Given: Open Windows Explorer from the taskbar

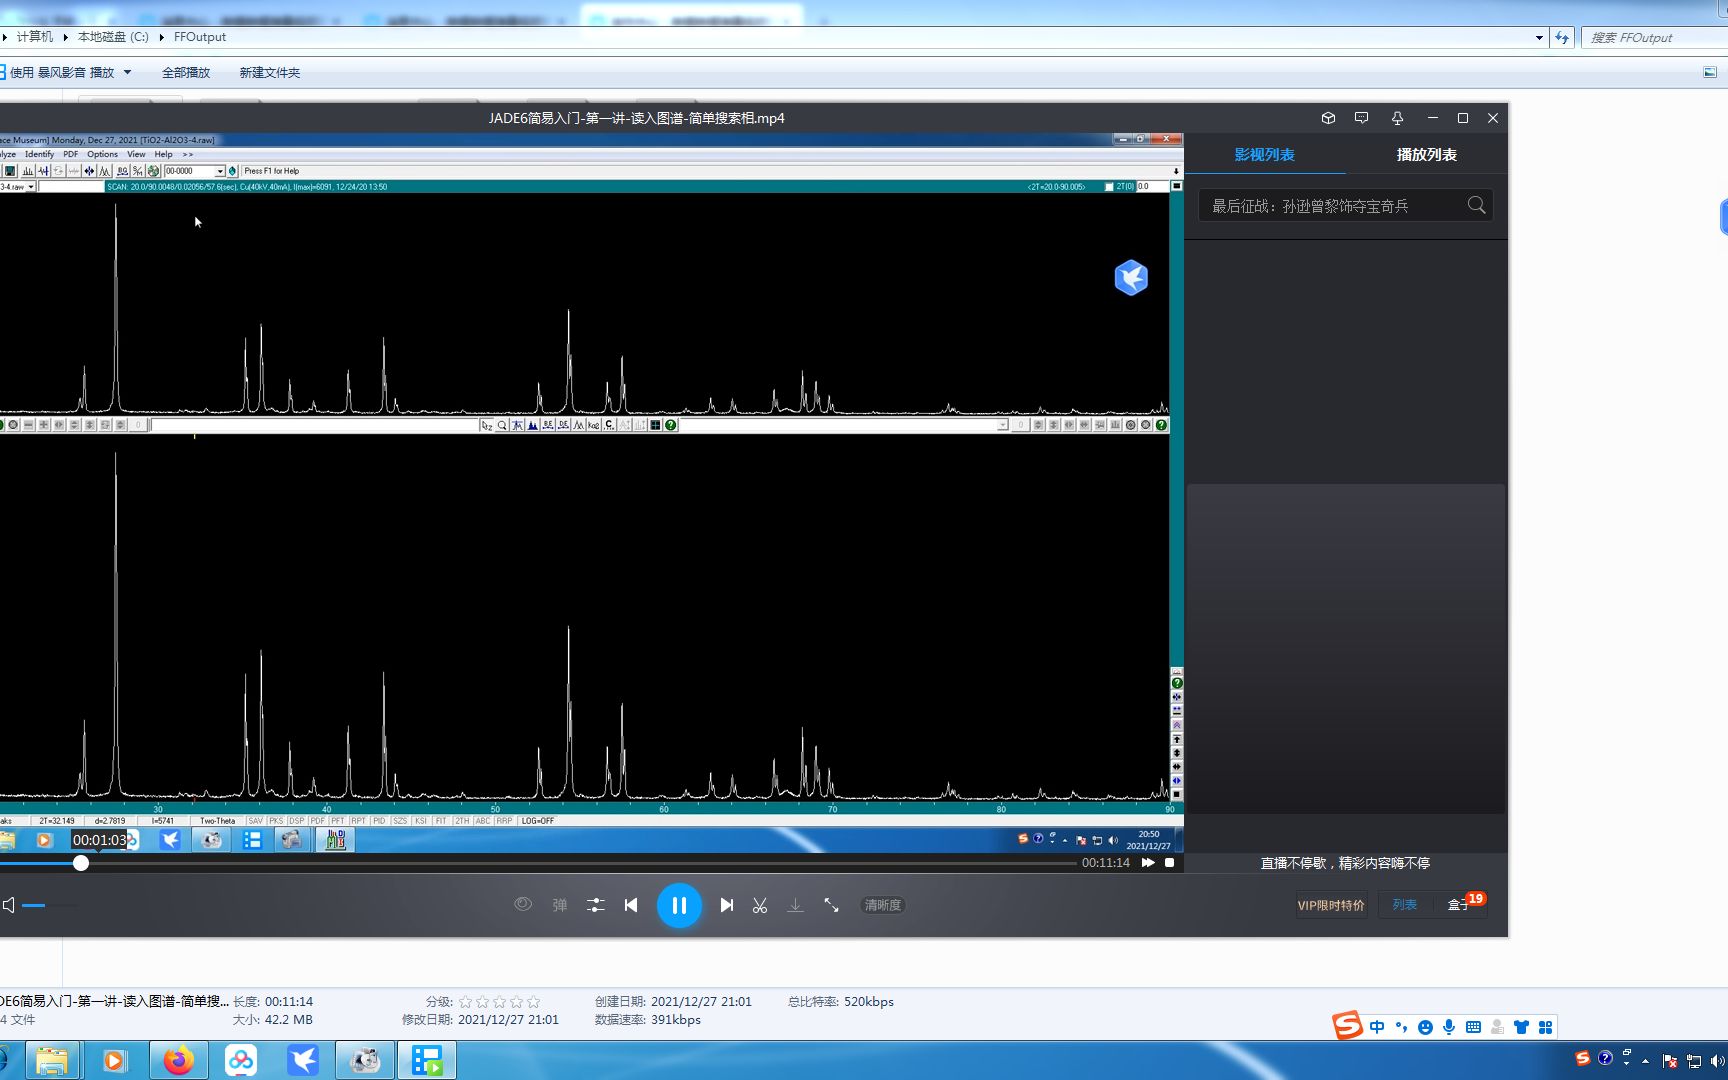Looking at the screenshot, I should (x=52, y=1060).
